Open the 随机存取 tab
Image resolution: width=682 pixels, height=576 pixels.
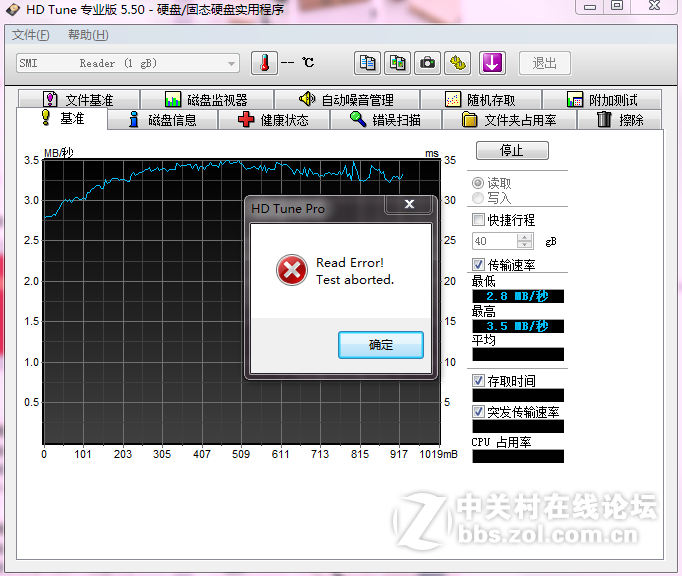click(x=481, y=100)
